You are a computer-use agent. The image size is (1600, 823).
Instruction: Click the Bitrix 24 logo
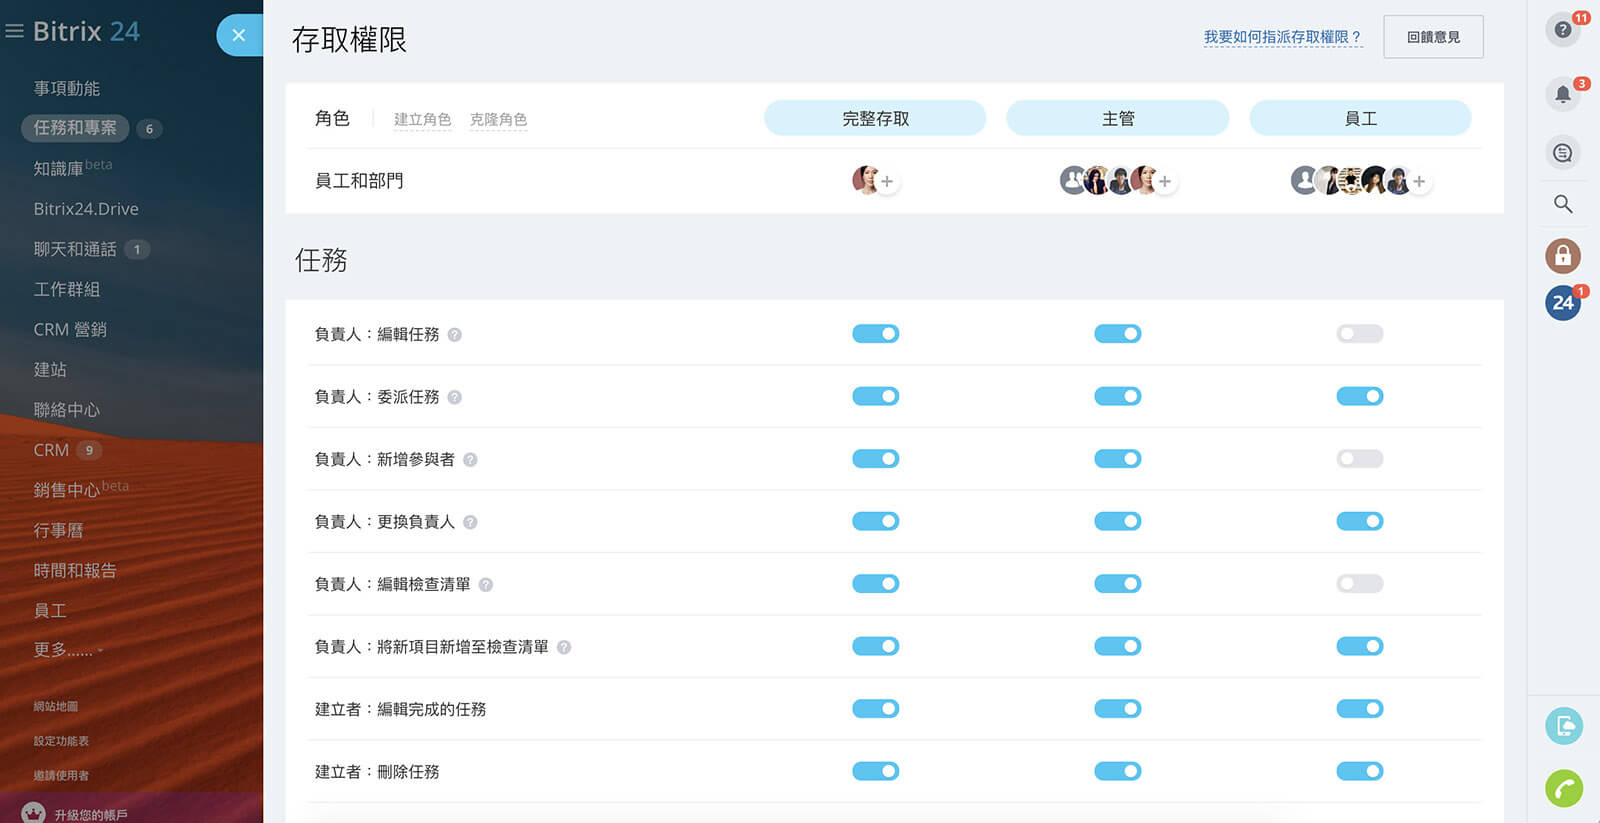tap(86, 31)
